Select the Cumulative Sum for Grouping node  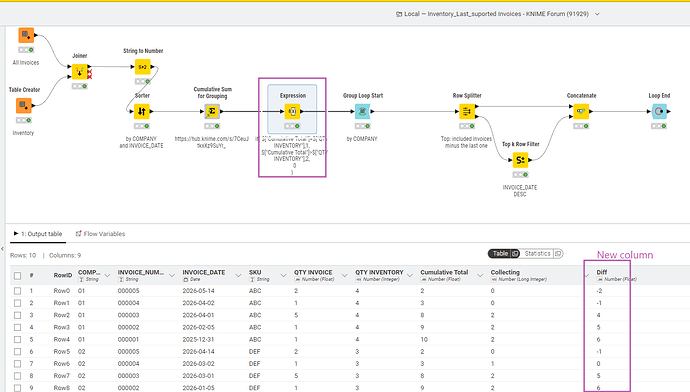(x=212, y=111)
